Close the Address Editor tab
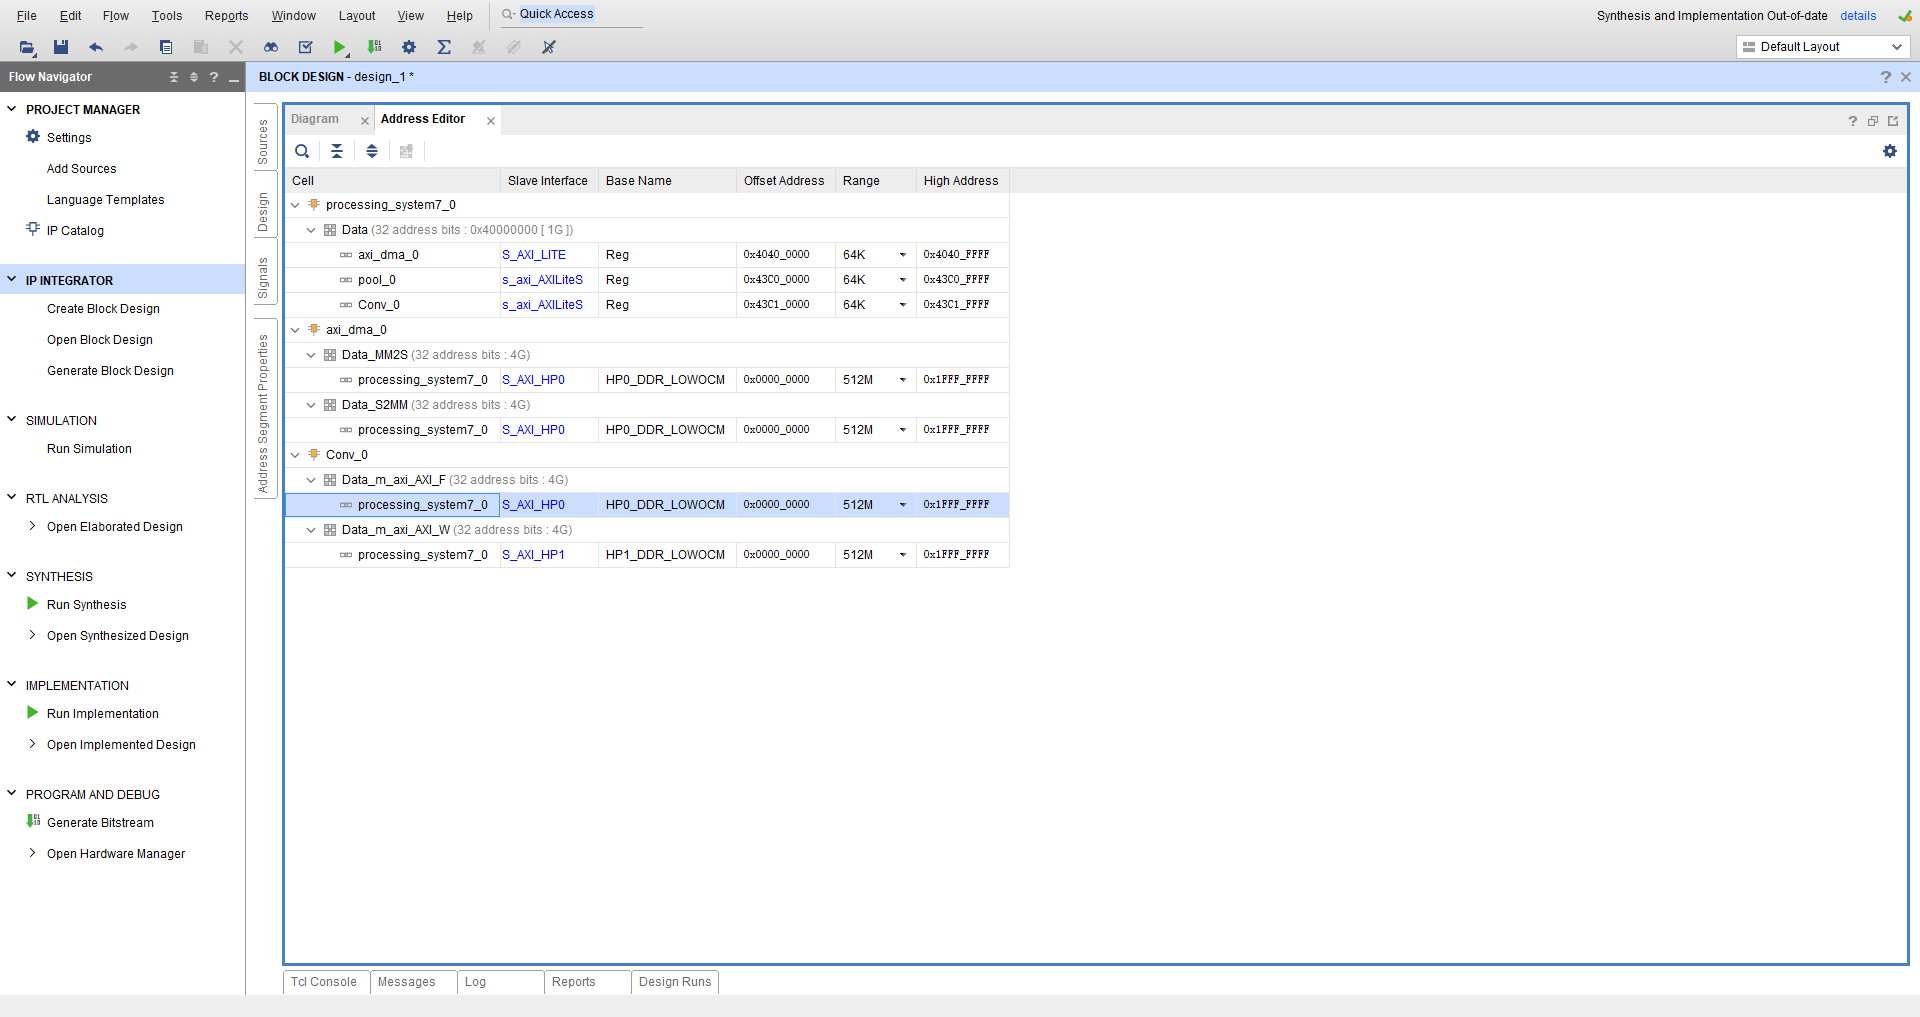 tap(491, 121)
